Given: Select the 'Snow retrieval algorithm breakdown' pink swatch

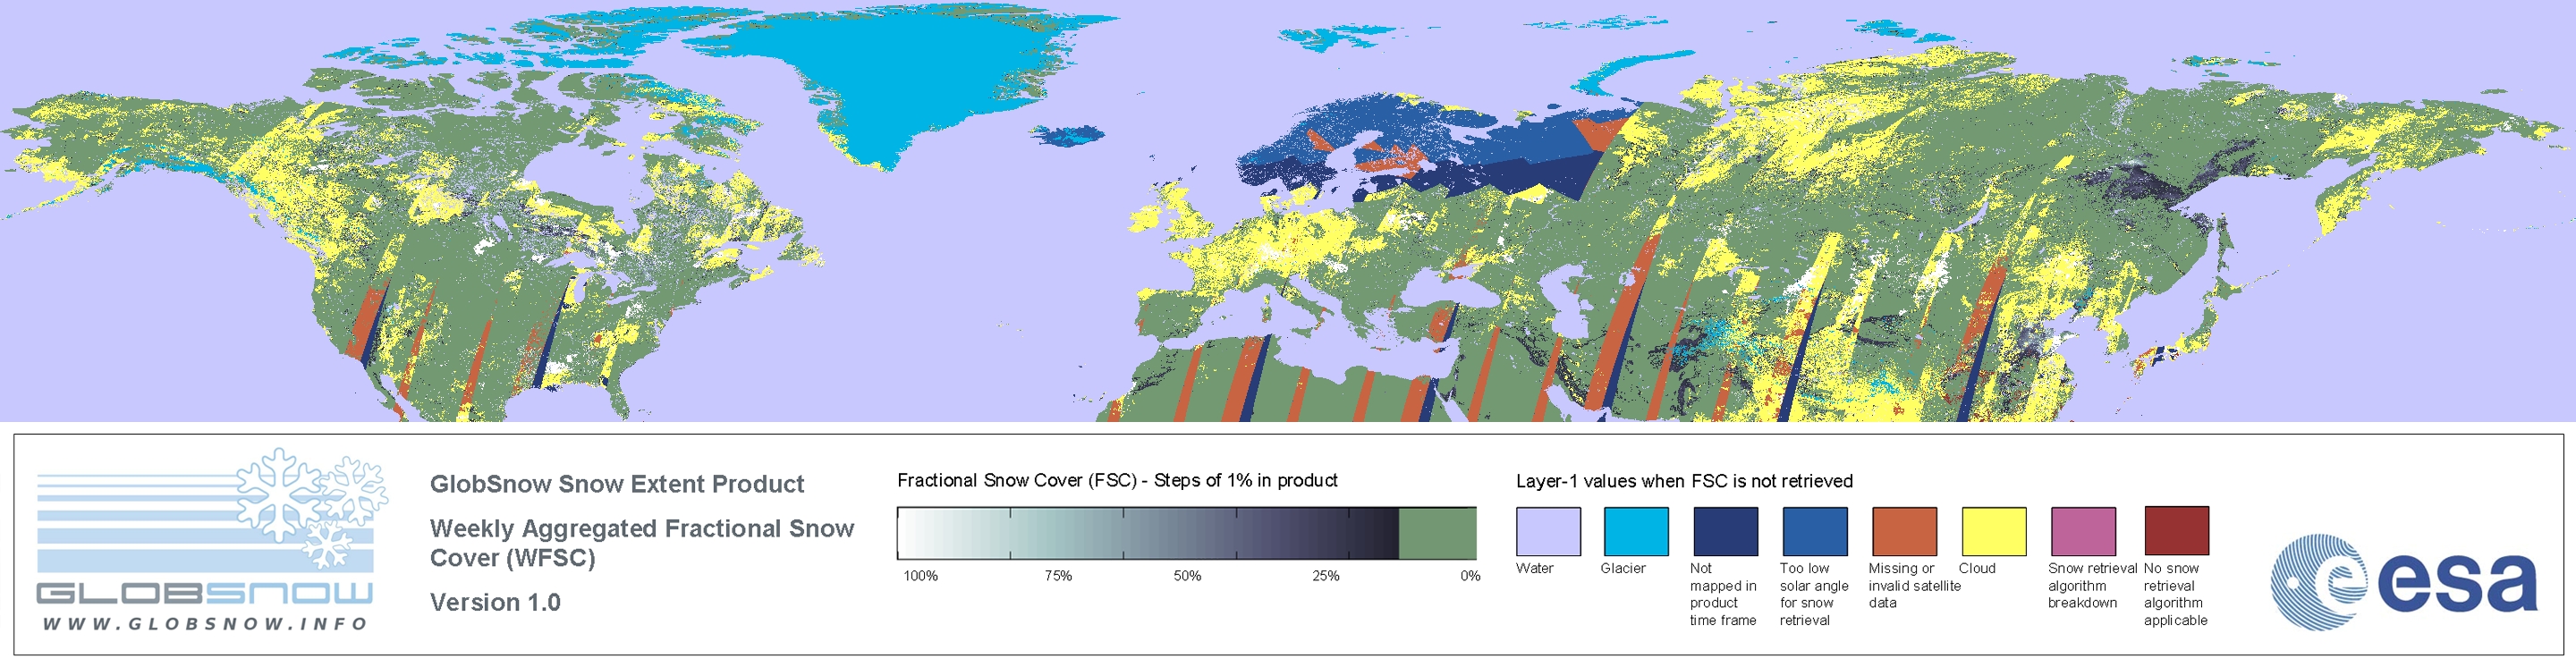Looking at the screenshot, I should (2083, 531).
